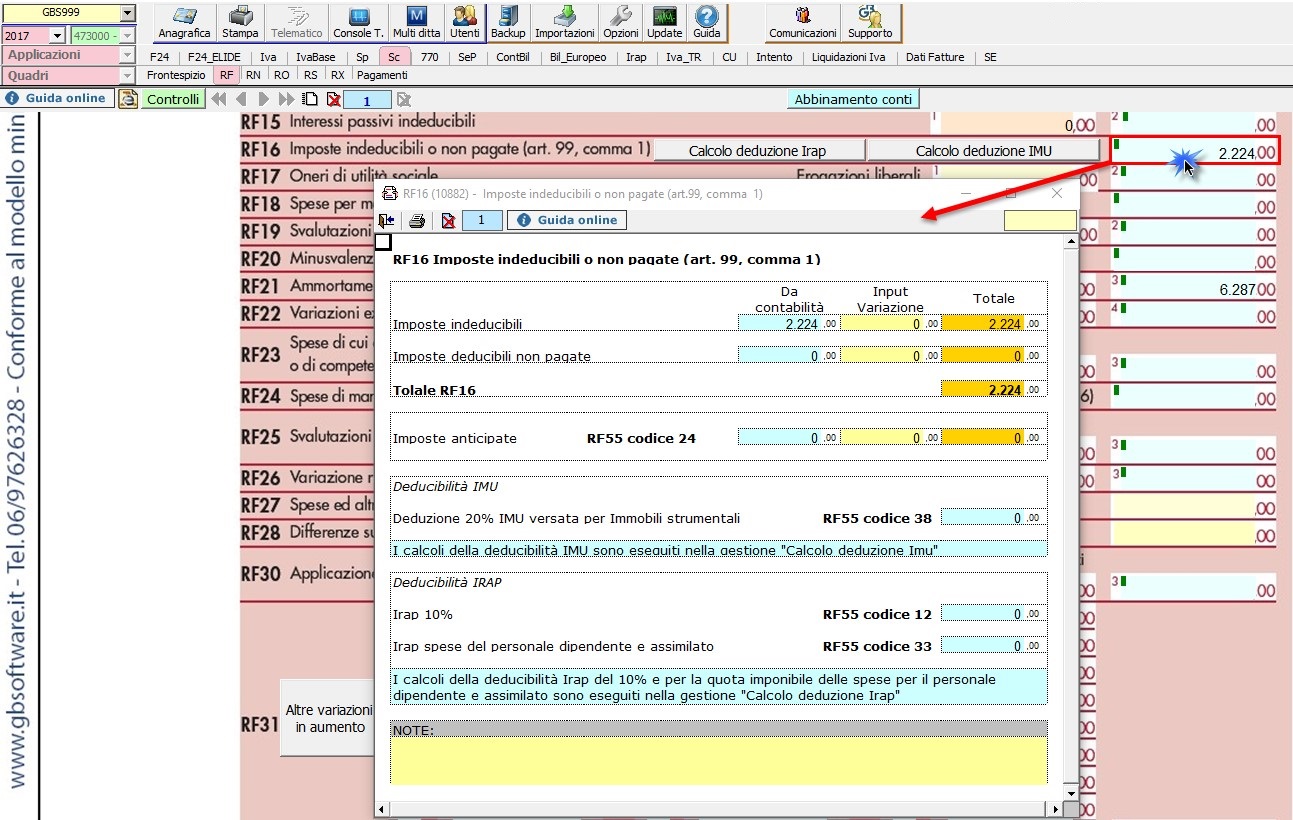
Task: Click the red delete page icon in main navigation bar
Action: (x=333, y=99)
